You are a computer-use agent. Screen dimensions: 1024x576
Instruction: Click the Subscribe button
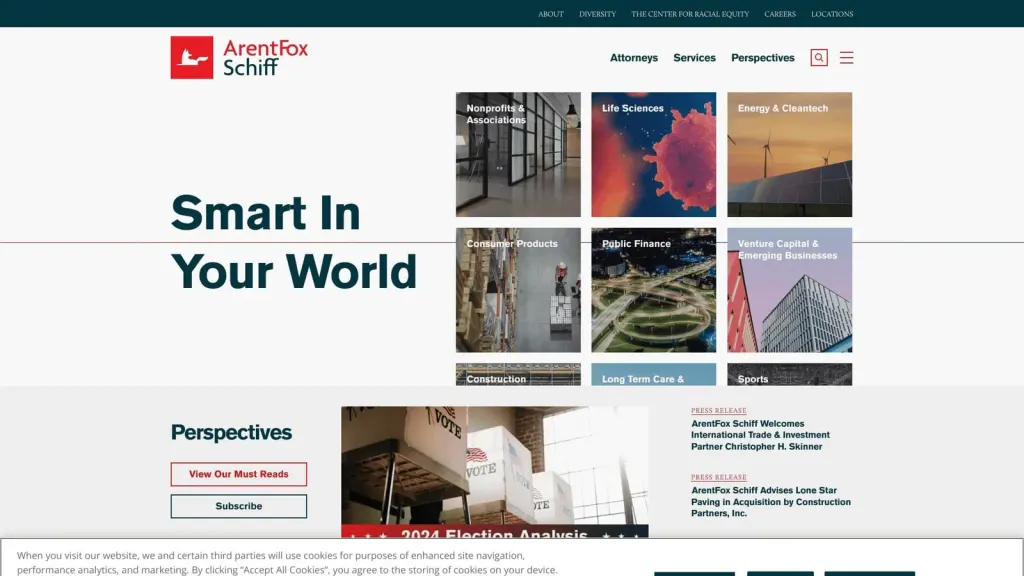(238, 506)
